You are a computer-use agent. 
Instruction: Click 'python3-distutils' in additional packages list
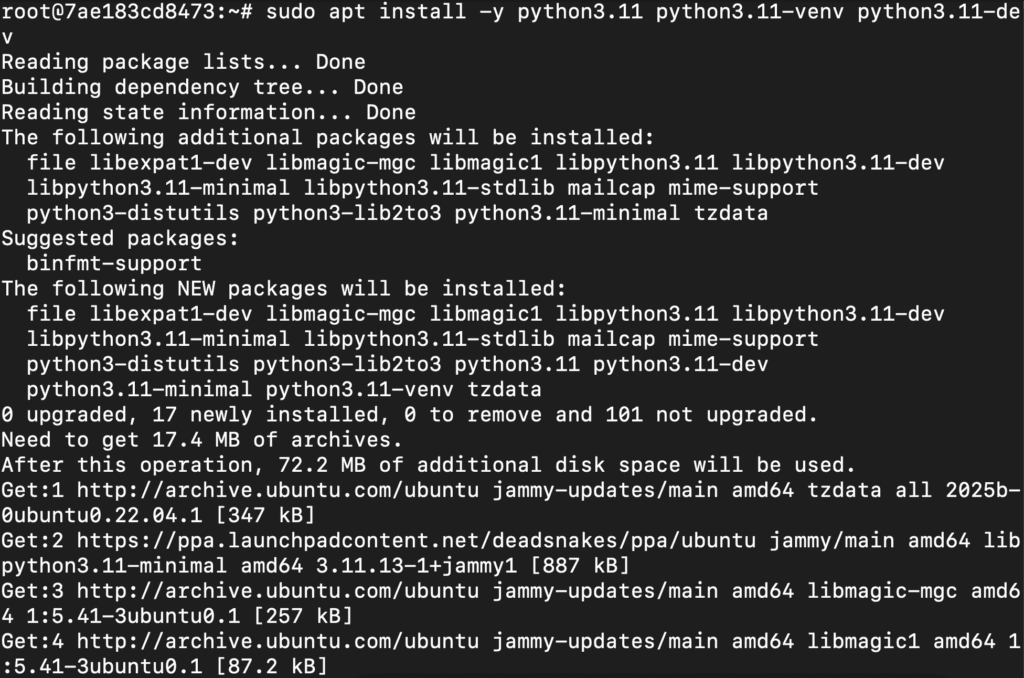click(x=133, y=213)
